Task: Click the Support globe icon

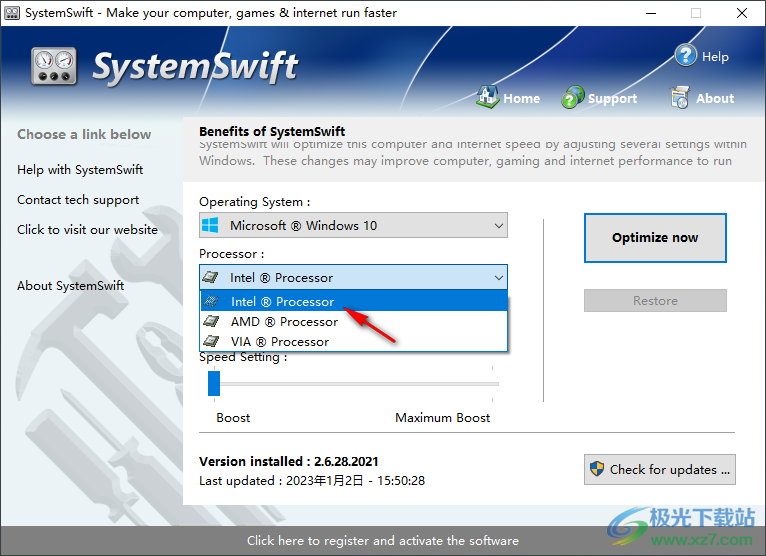Action: coord(573,97)
